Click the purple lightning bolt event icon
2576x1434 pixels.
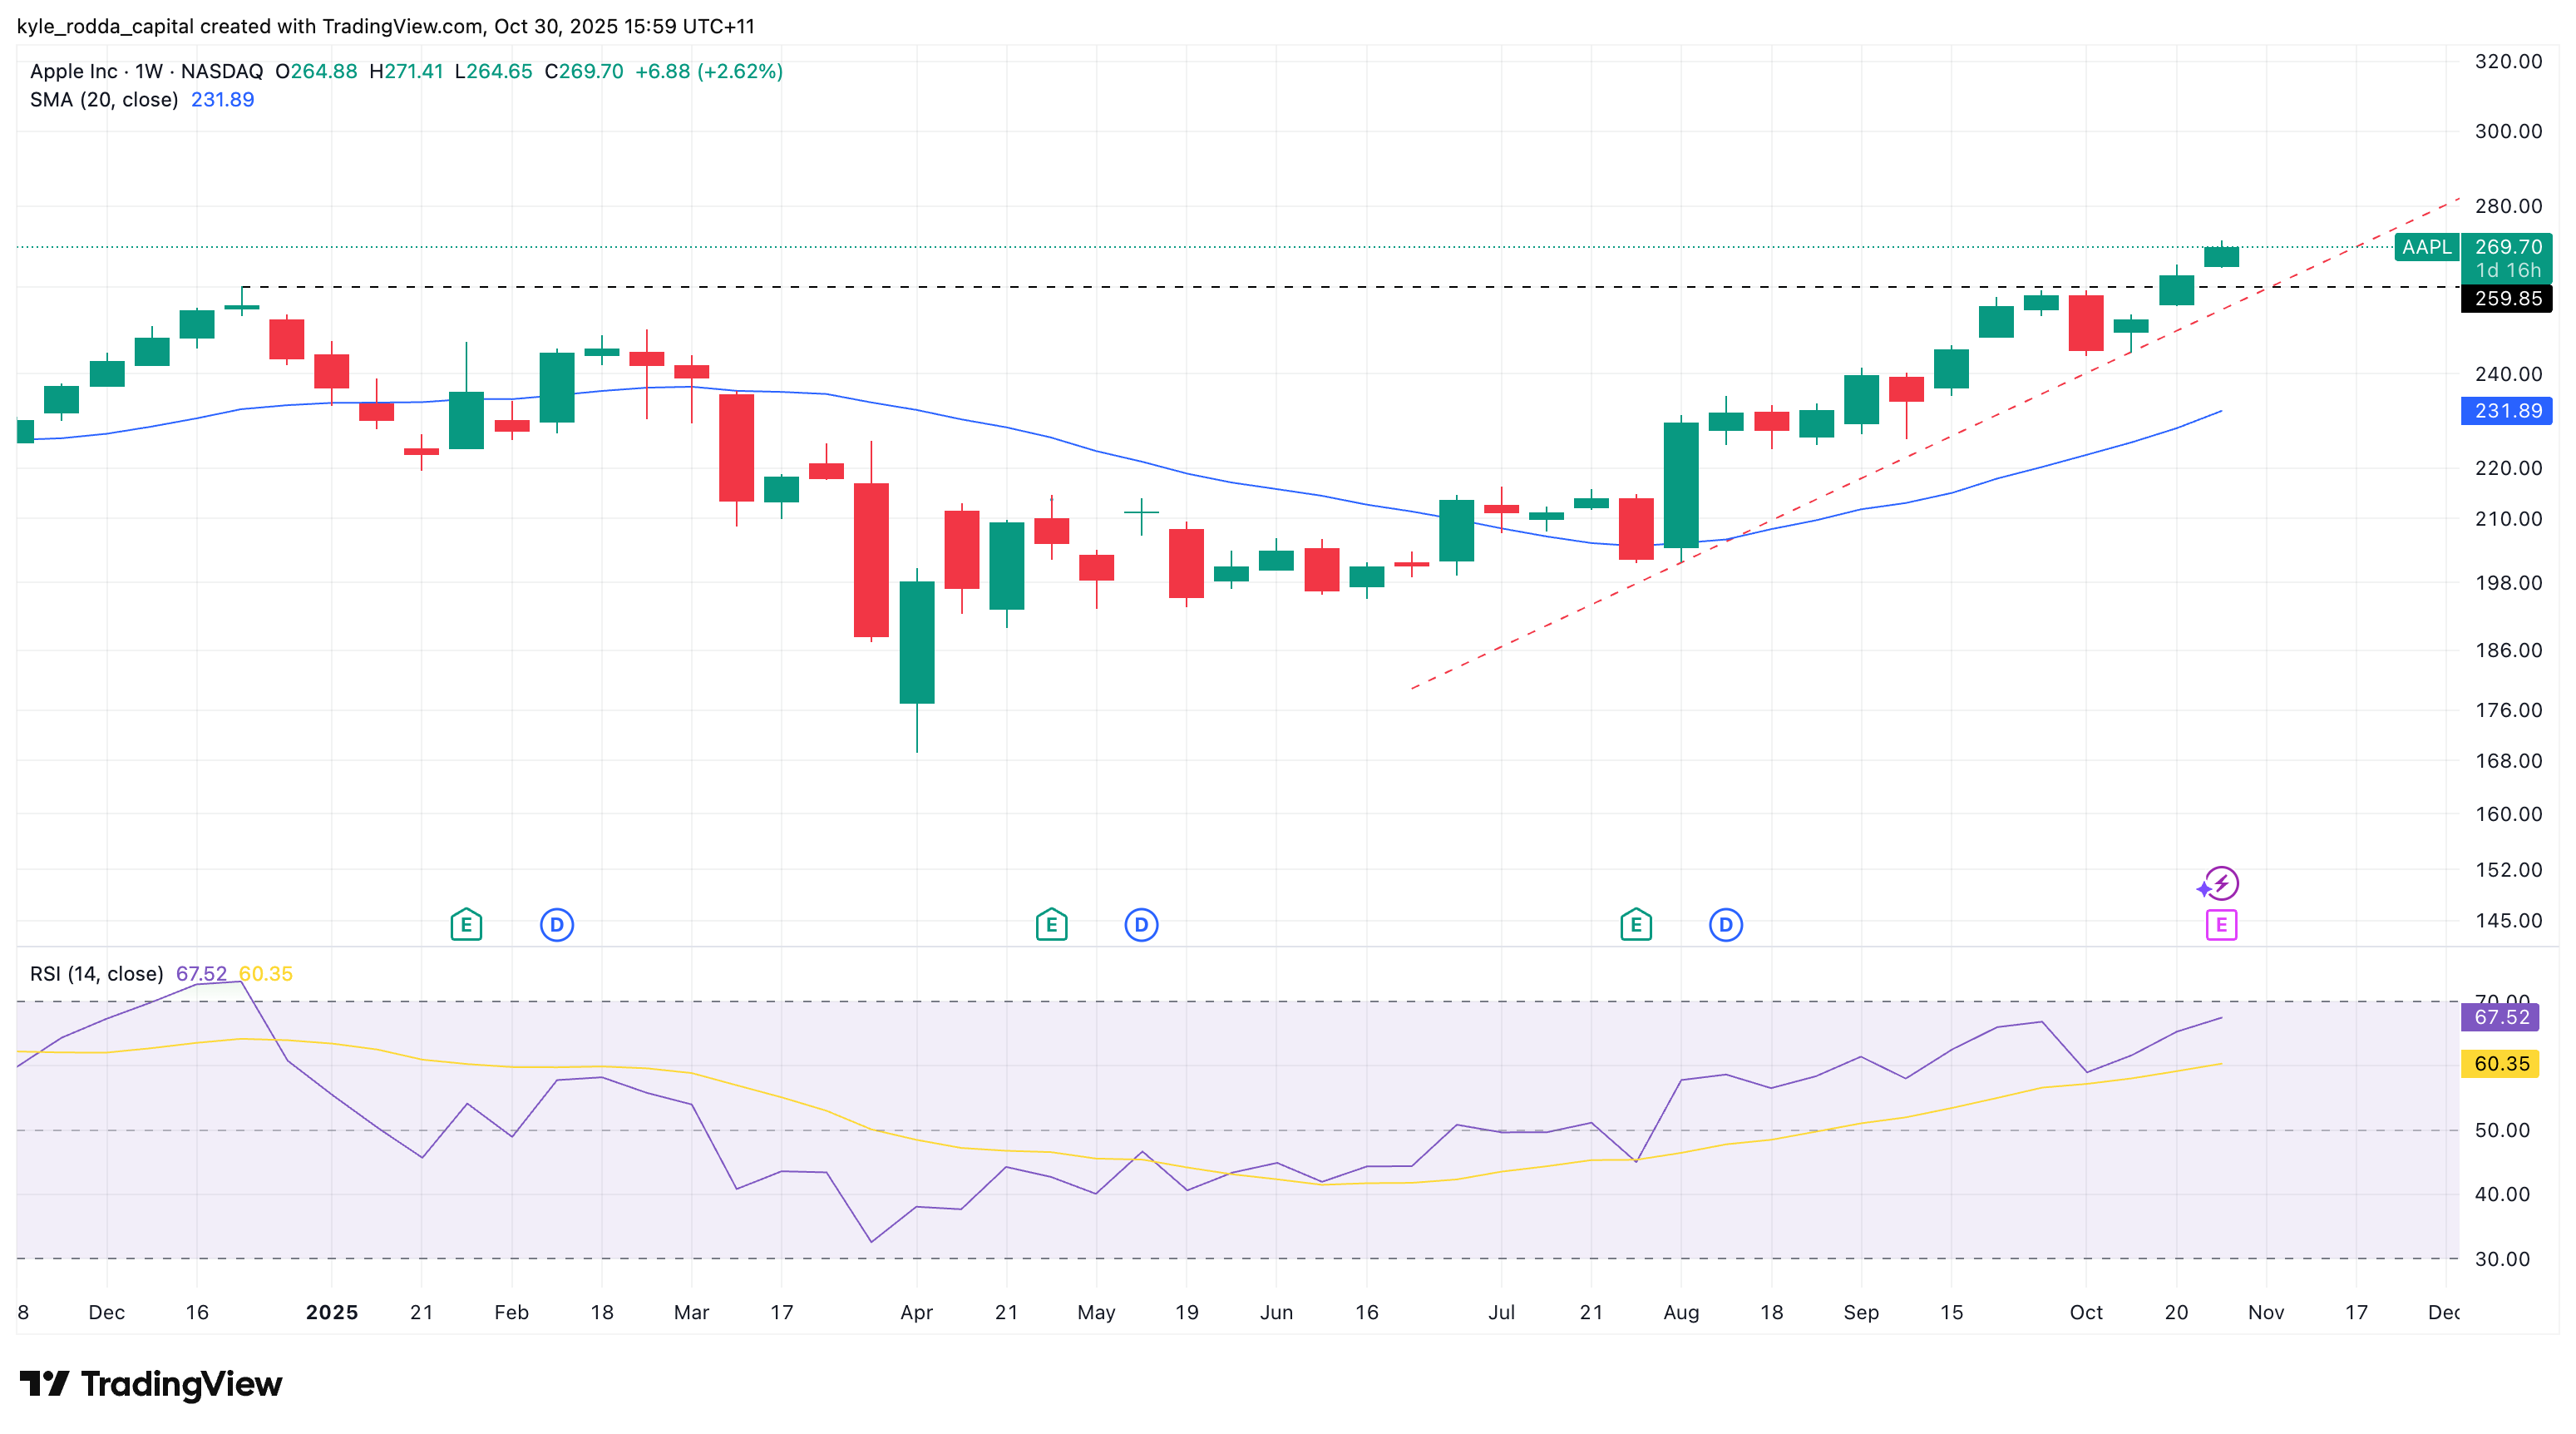pyautogui.click(x=2221, y=883)
